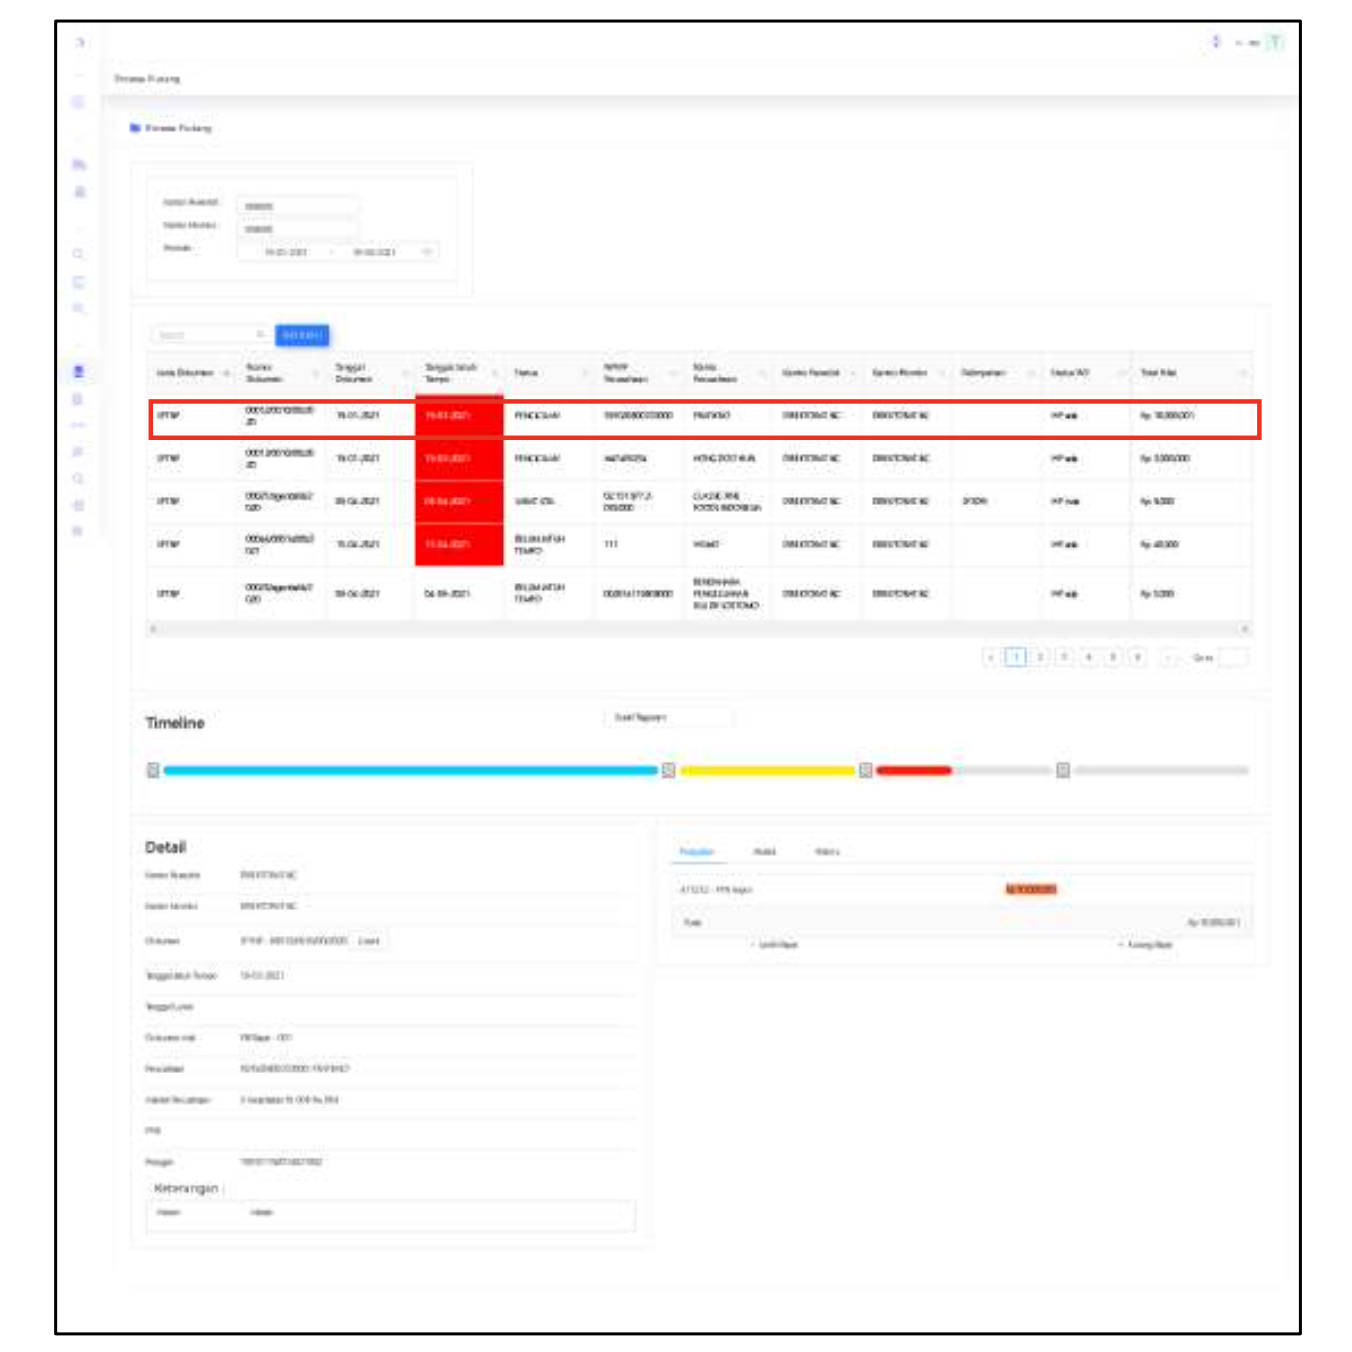Click the folder icon beside the page title
The height and width of the screenshot is (1352, 1352).
pyautogui.click(x=135, y=128)
